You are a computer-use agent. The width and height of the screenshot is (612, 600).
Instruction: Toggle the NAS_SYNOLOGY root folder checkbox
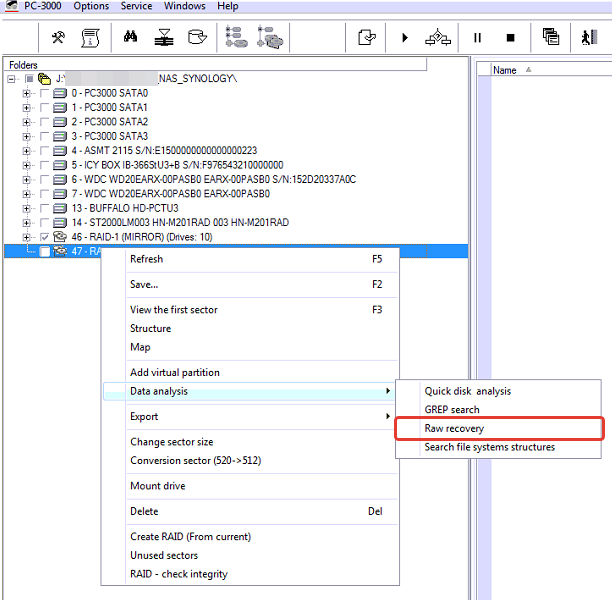[x=29, y=79]
